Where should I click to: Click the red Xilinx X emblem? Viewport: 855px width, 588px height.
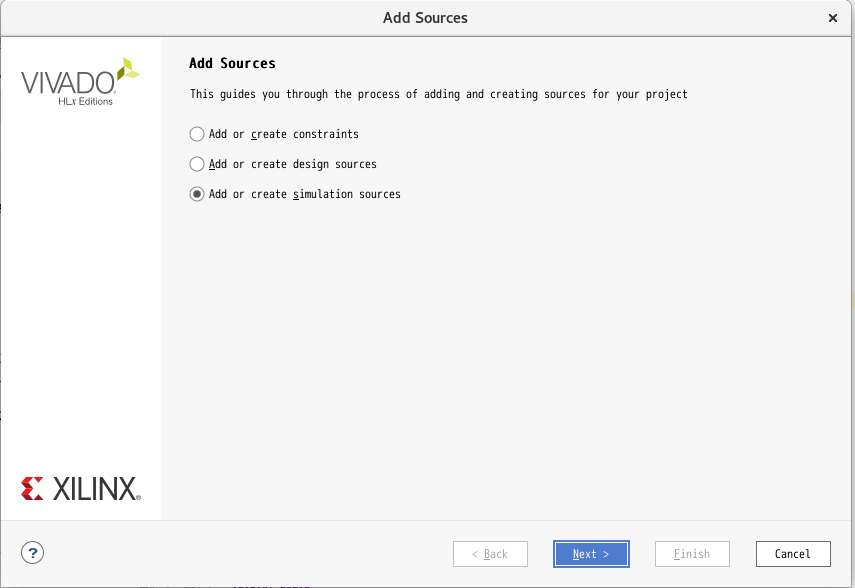pos(32,488)
